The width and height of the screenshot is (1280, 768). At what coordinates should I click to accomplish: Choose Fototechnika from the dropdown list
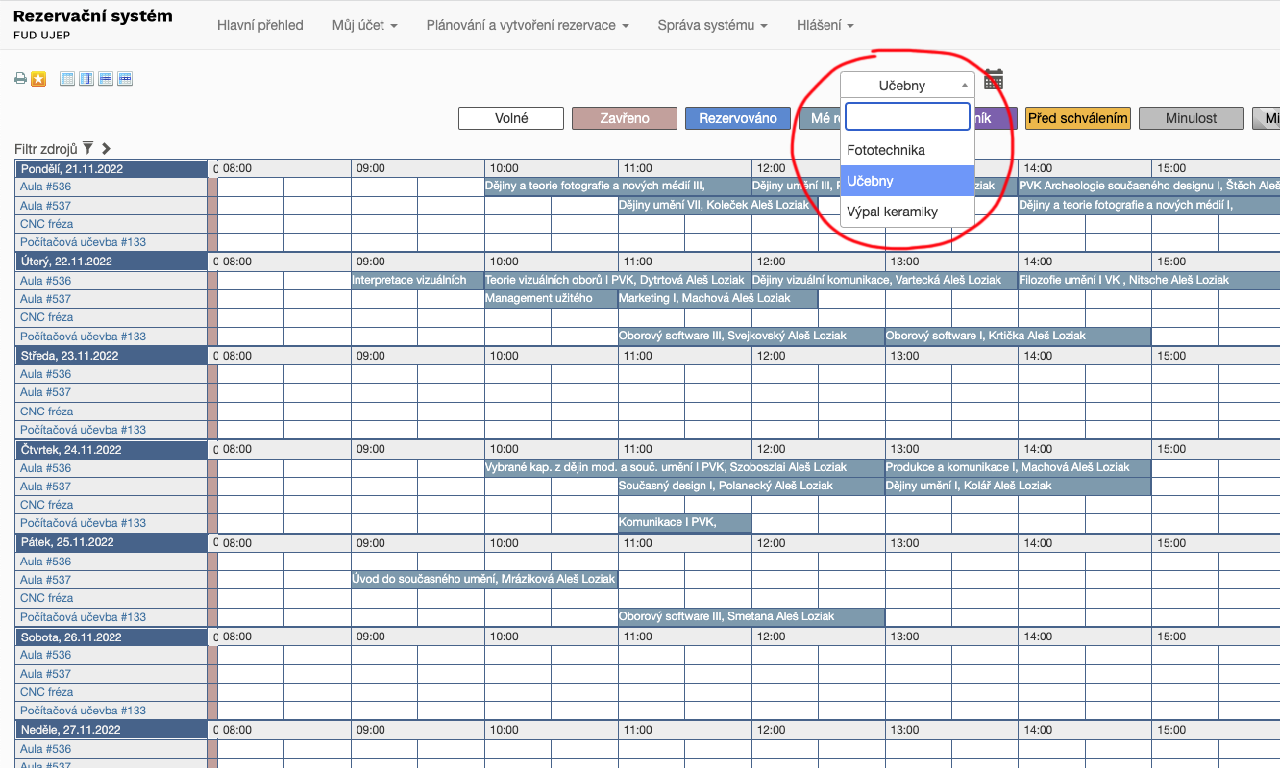(x=886, y=150)
